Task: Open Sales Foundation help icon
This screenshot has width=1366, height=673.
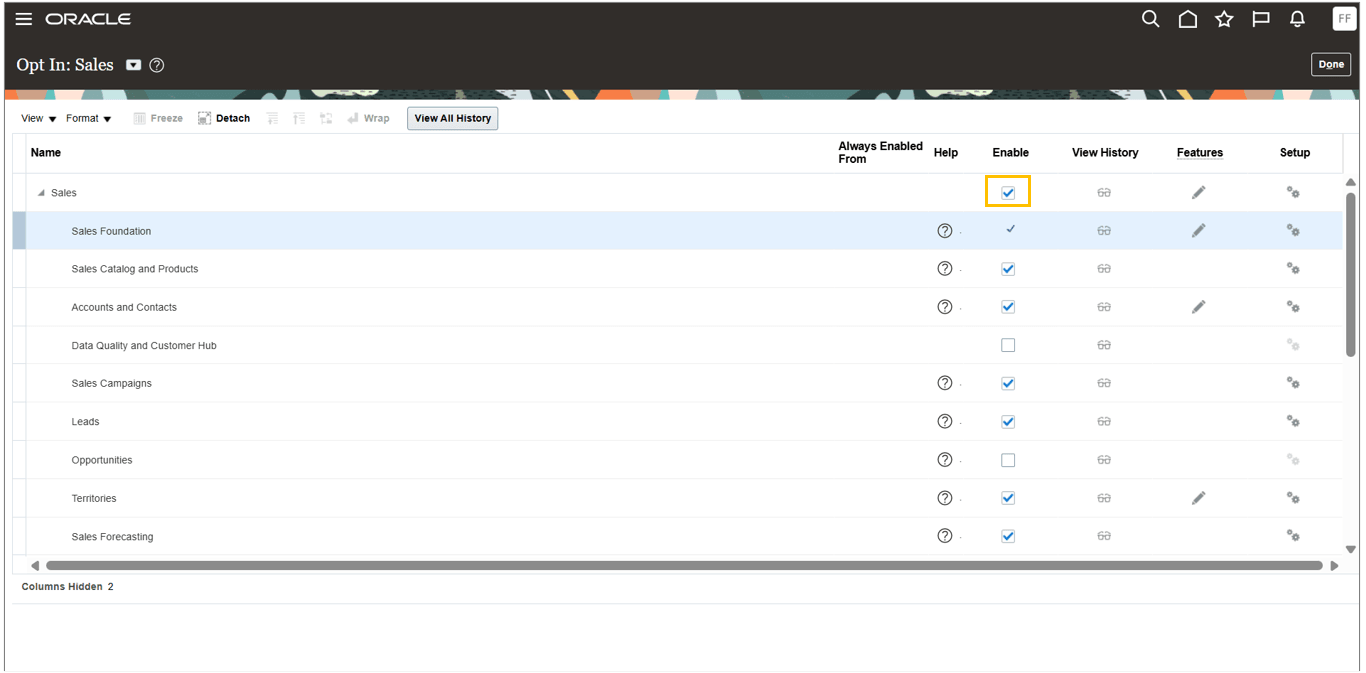Action: click(x=945, y=231)
